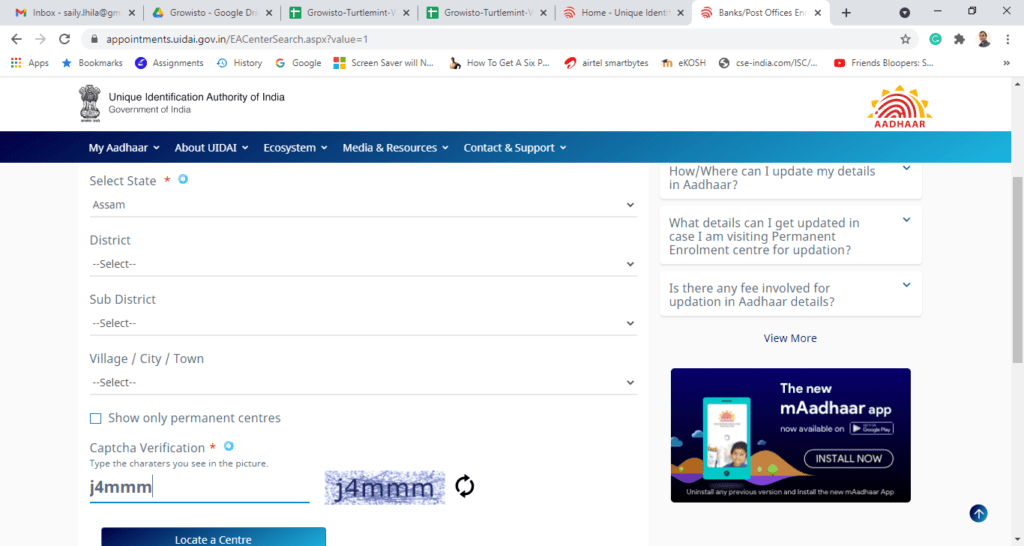Open the Contact & Support menu
Image resolution: width=1024 pixels, height=546 pixels.
514,147
